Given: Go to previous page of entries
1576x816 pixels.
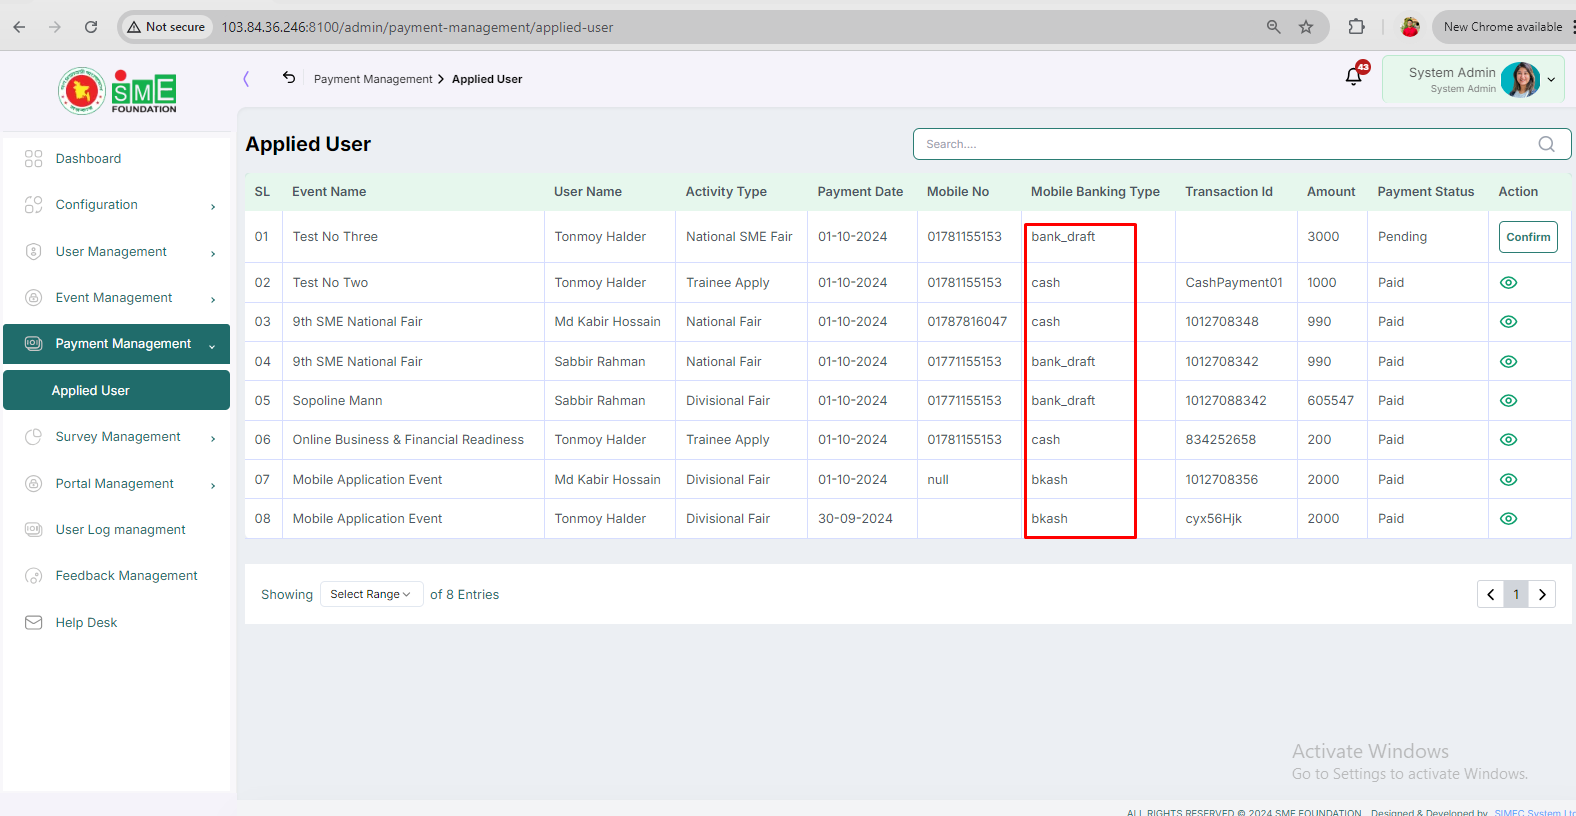Looking at the screenshot, I should tap(1491, 594).
